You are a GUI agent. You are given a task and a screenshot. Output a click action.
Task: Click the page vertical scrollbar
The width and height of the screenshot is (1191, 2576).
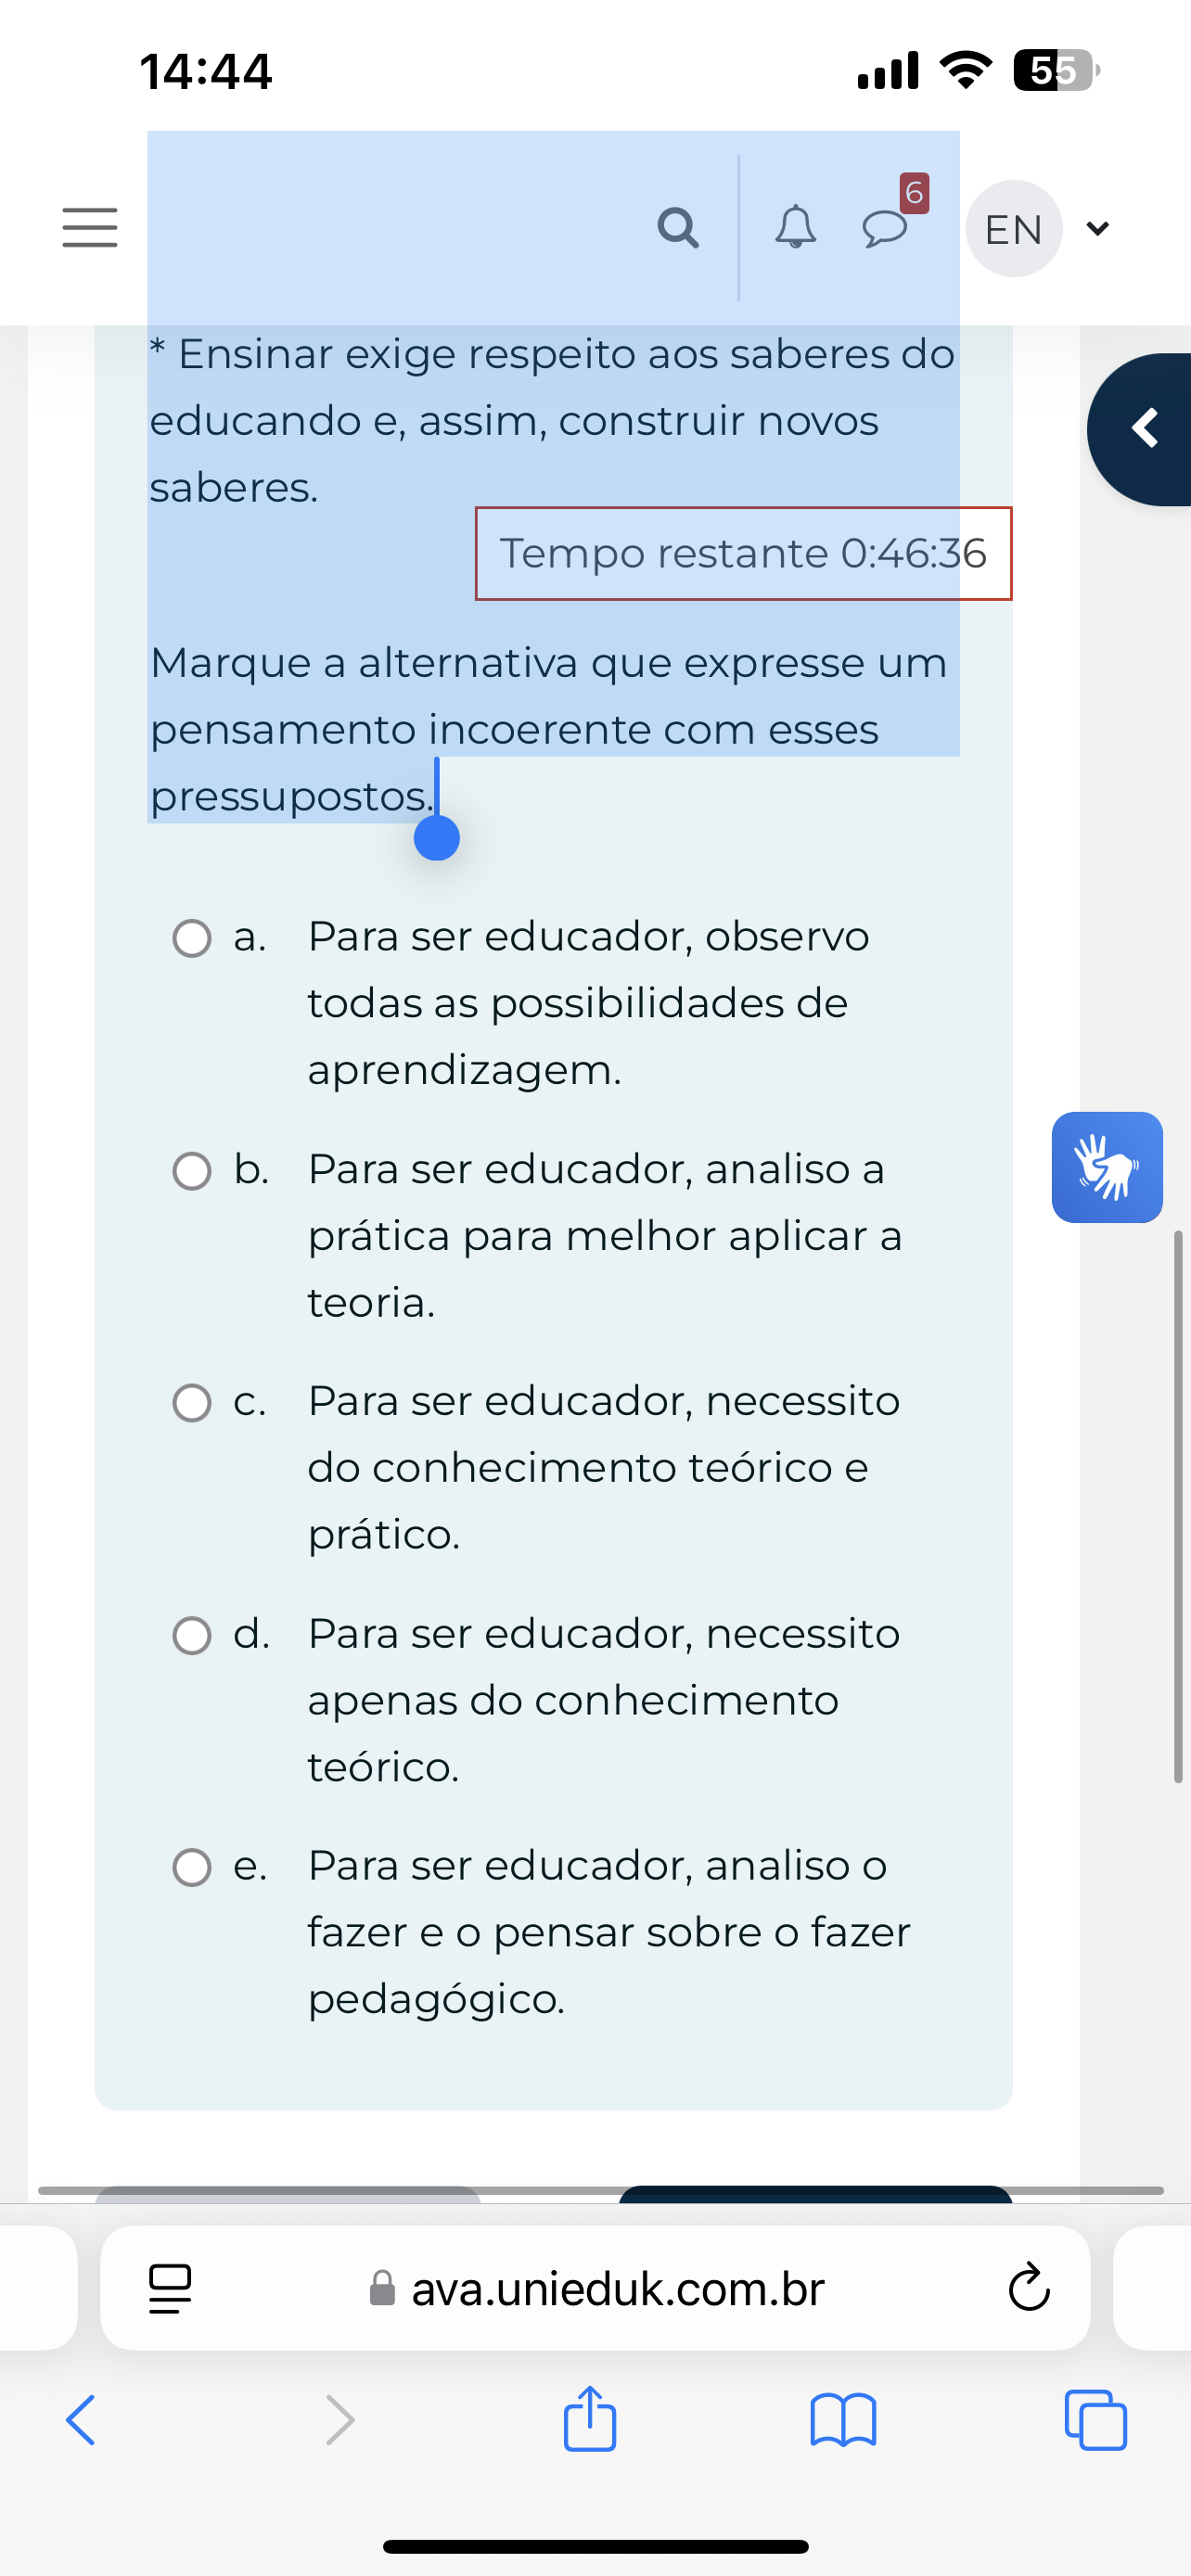pos(1178,1505)
